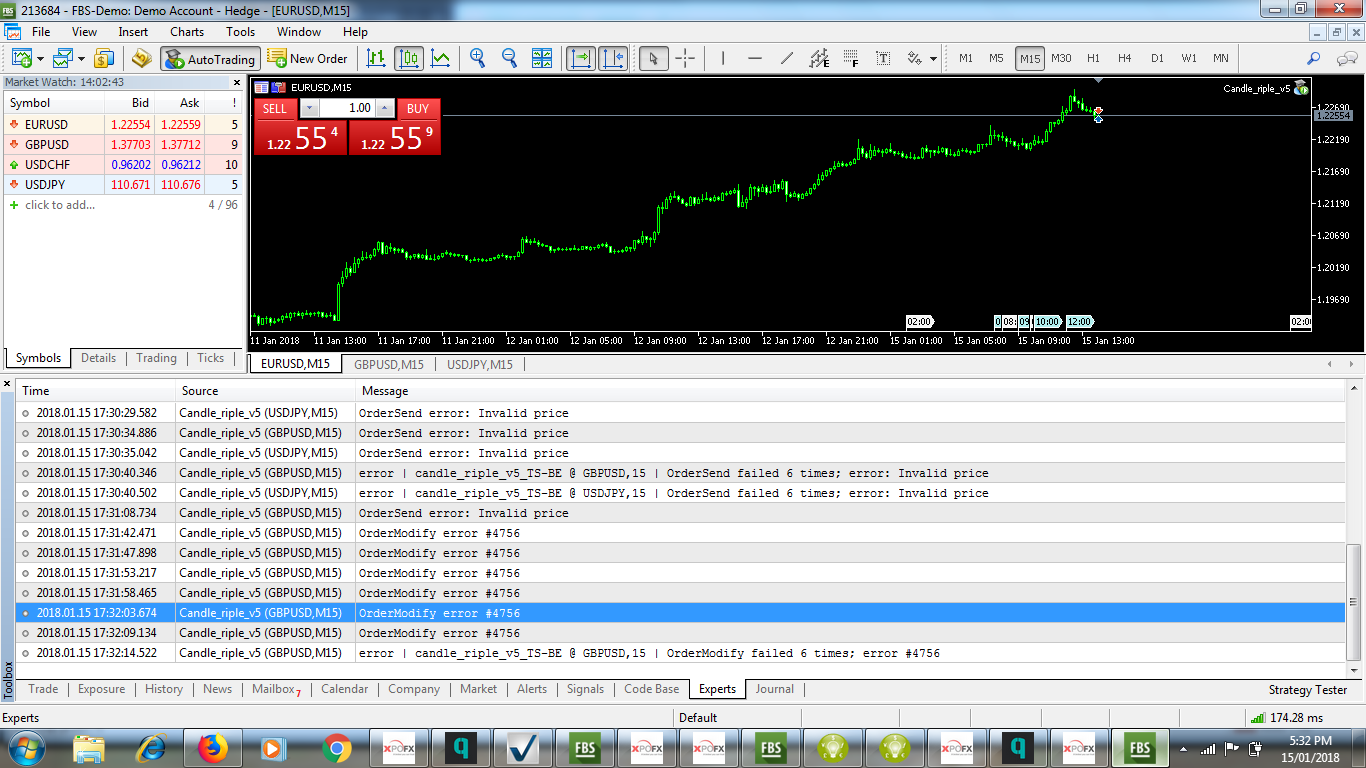The image size is (1366, 768).
Task: Click to add a symbol in Market Watch
Action: pos(60,205)
